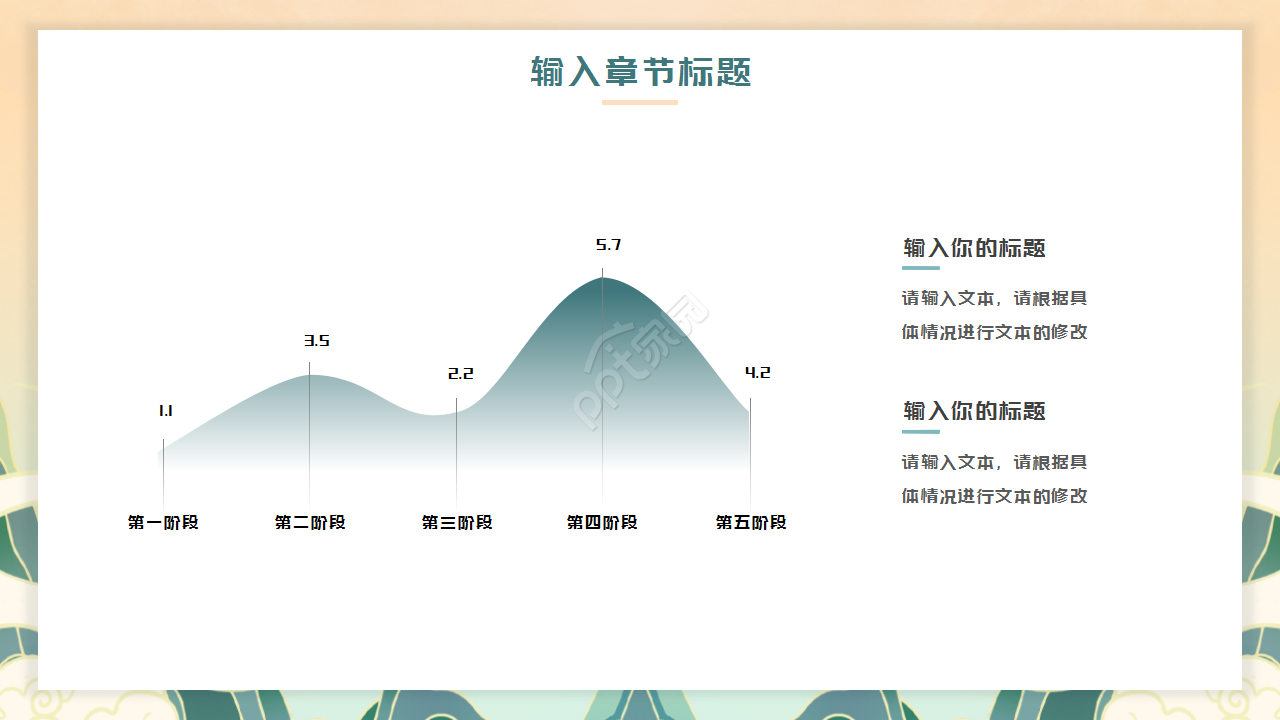Select the 第二阶段 axis label
This screenshot has height=720, width=1280.
point(310,522)
